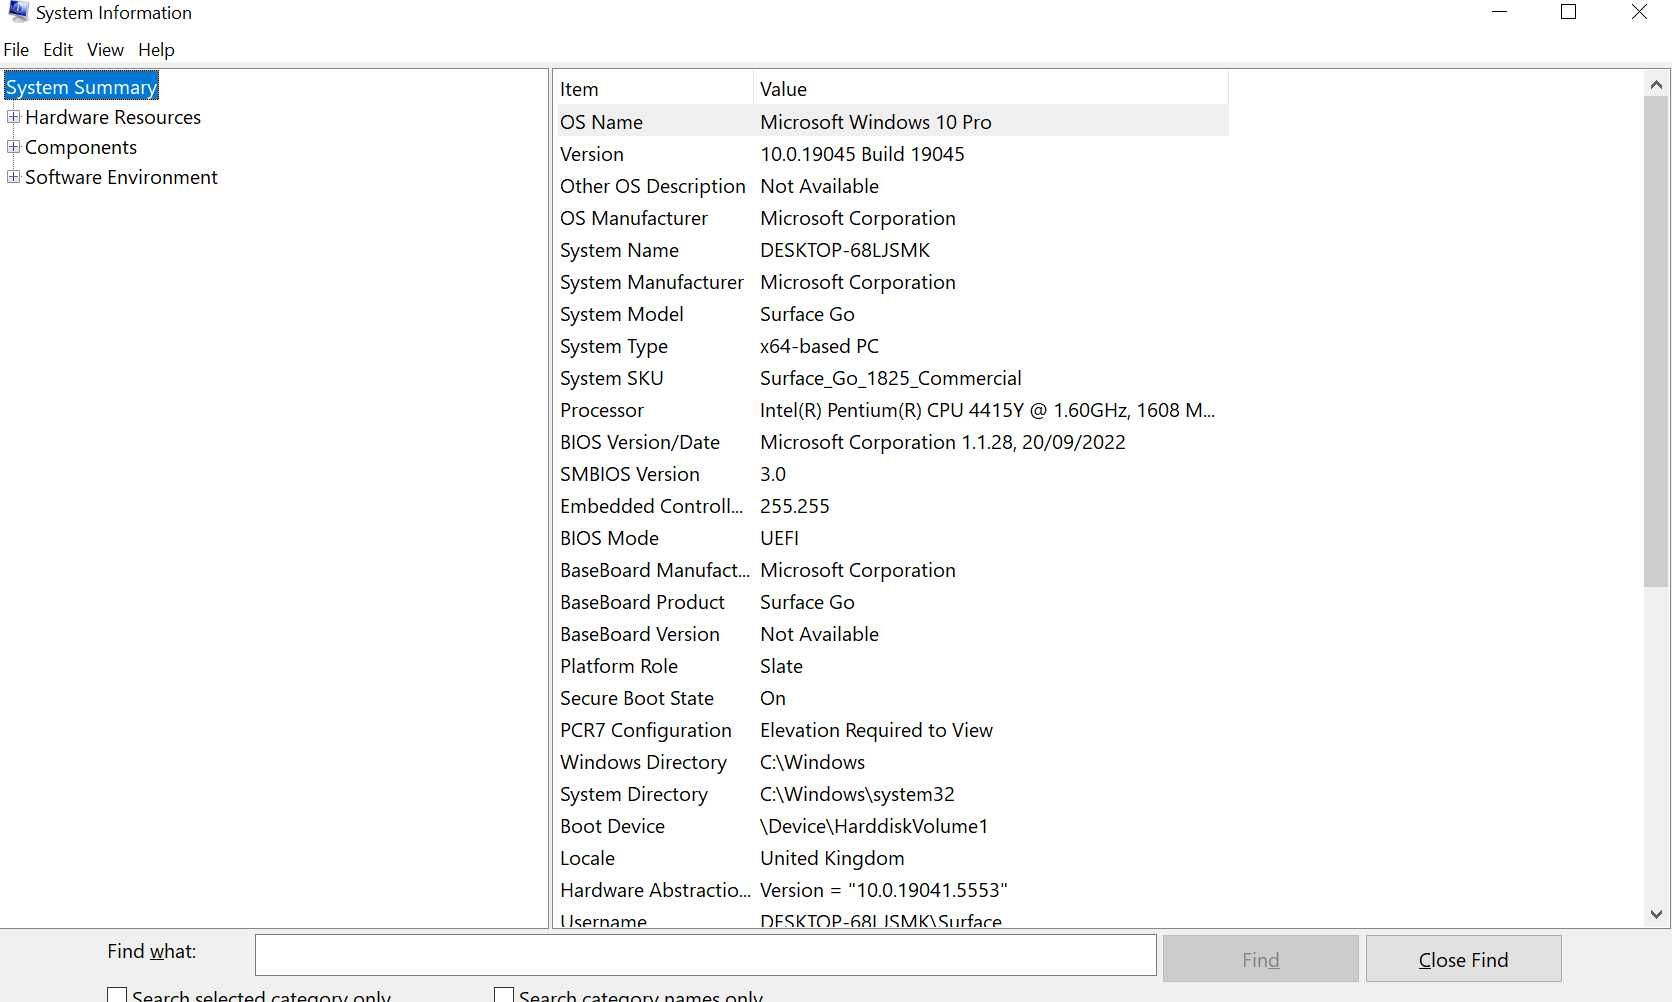Select the System Type row

click(891, 346)
